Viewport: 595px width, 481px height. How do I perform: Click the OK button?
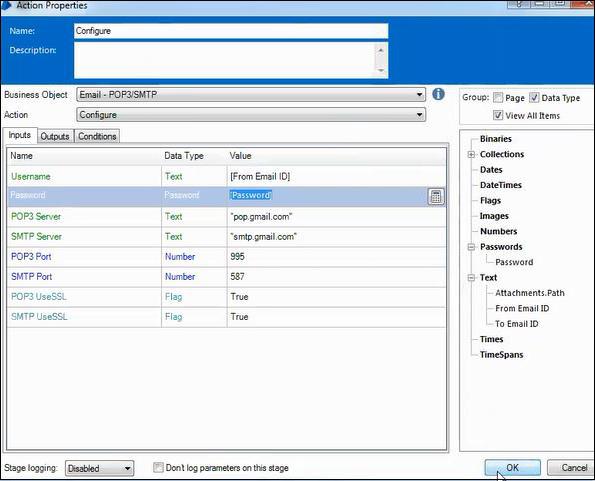pyautogui.click(x=513, y=468)
